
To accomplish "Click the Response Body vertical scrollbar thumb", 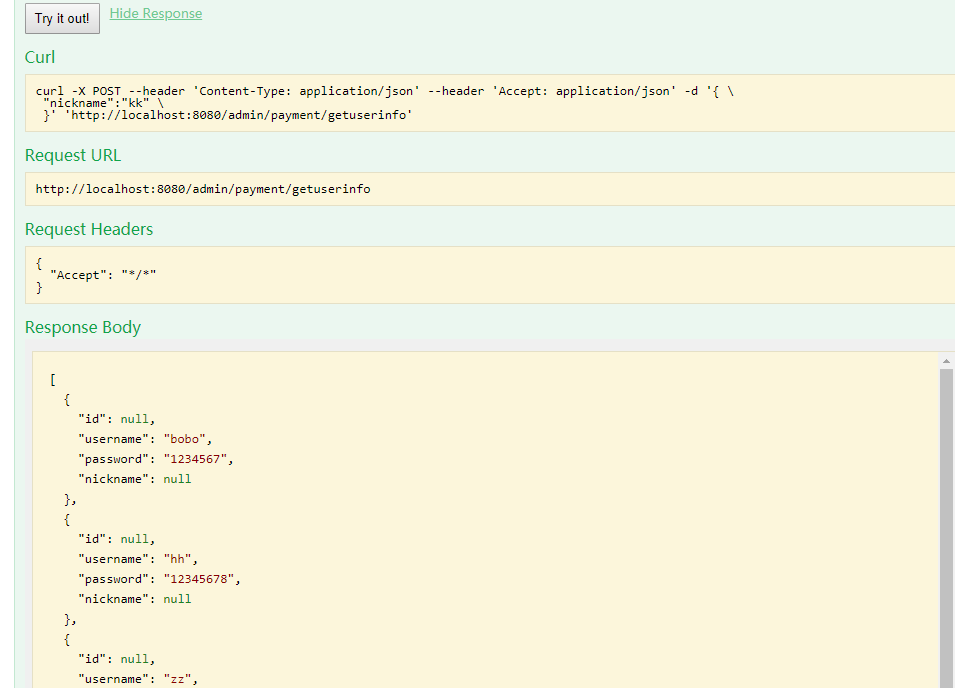I will tap(946, 528).
